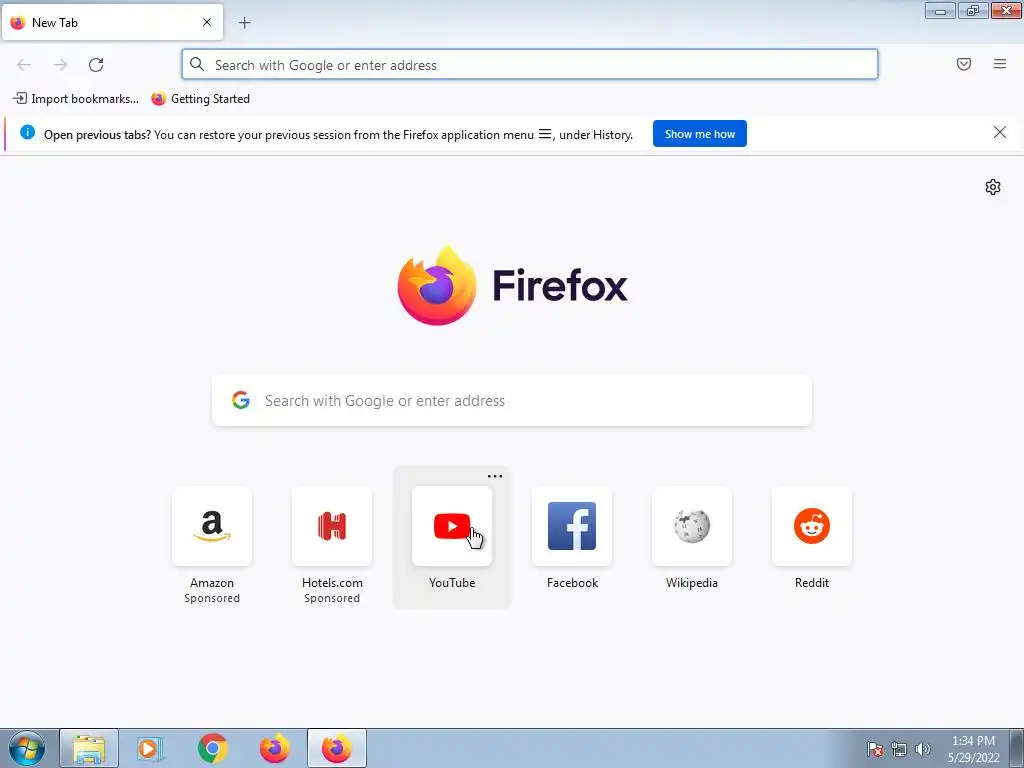
Task: Open the Windows Start menu
Action: tap(27, 748)
